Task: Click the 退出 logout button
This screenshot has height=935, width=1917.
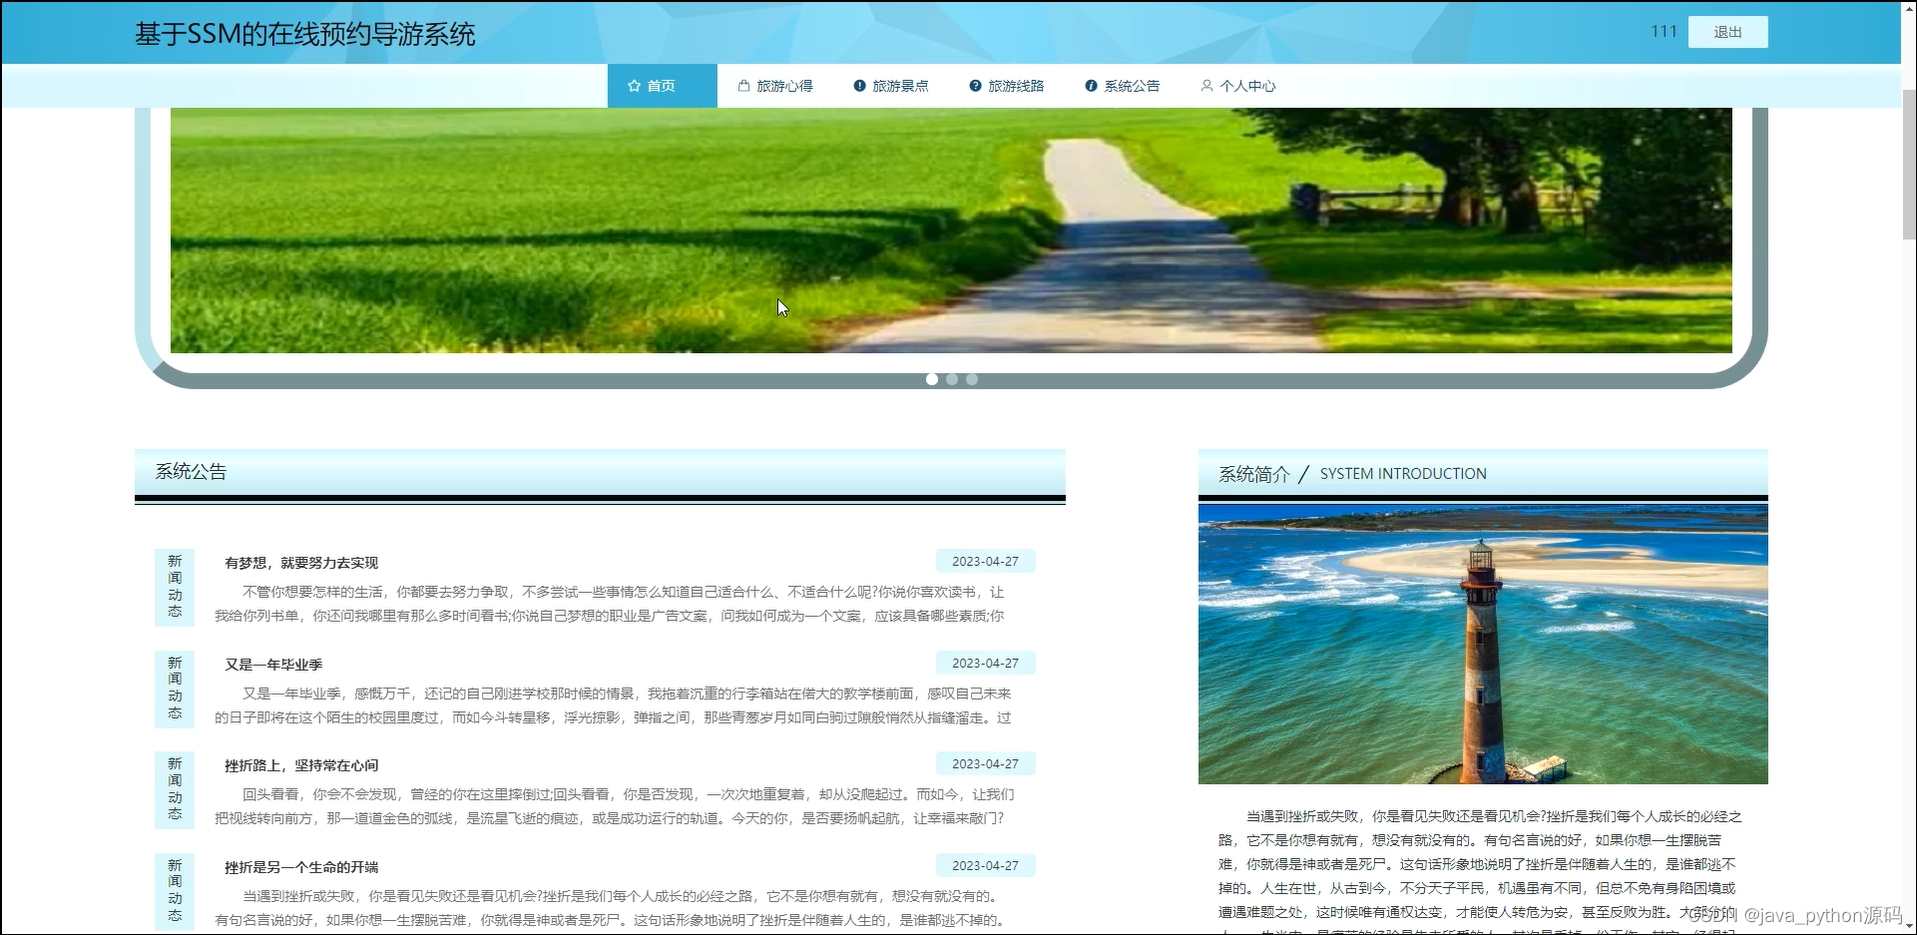Action: click(x=1727, y=32)
